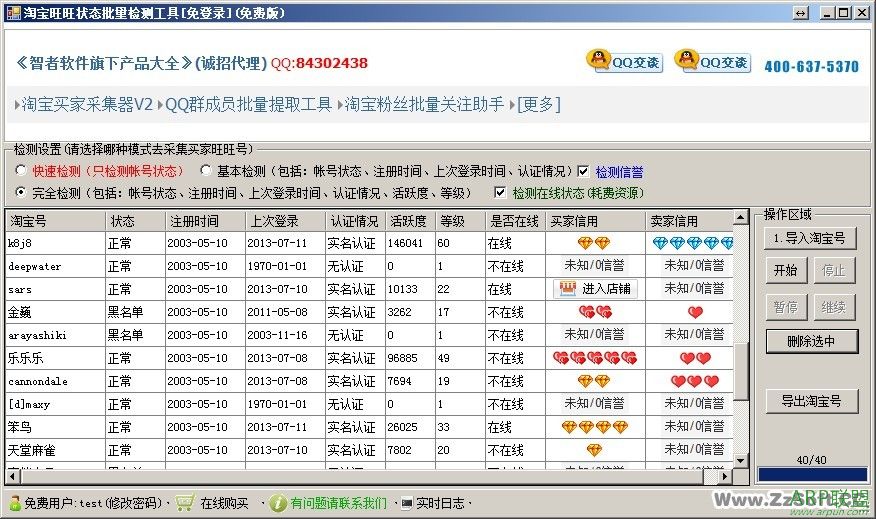
Task: Click seller blue diamonds for k8j8
Action: click(x=693, y=243)
